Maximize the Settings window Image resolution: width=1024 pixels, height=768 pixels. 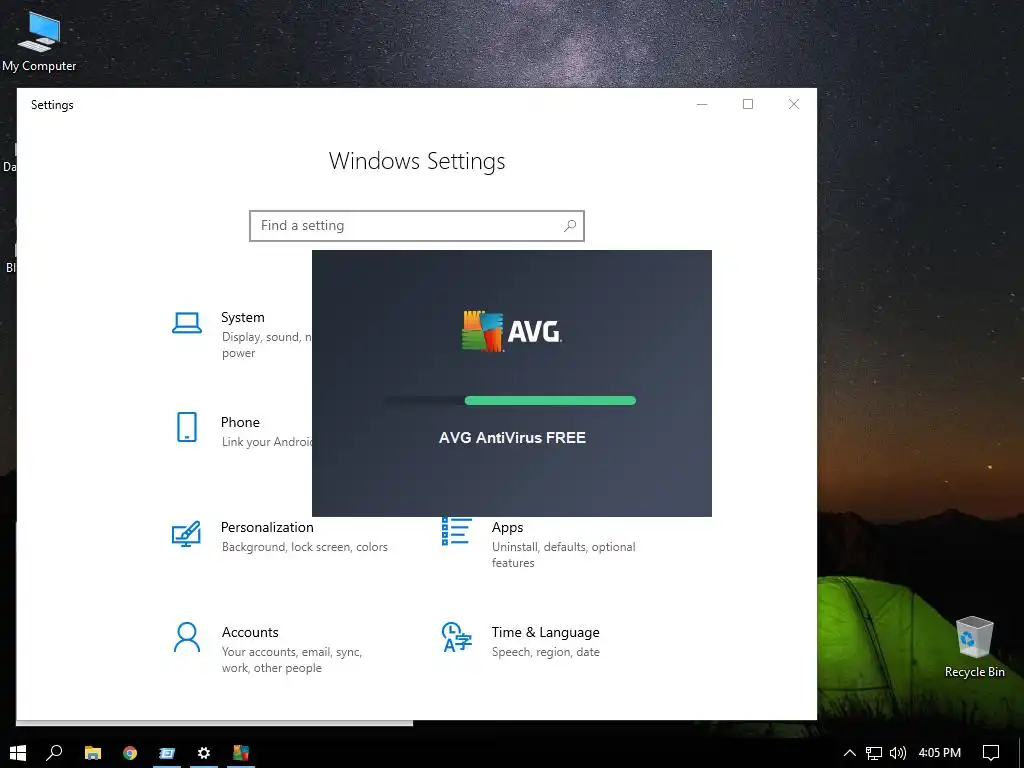(x=748, y=104)
